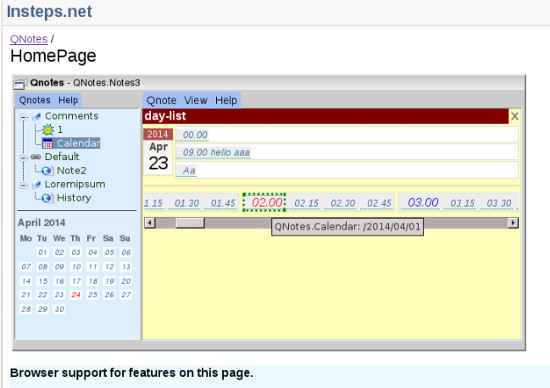Select the Calendar tree item
The width and height of the screenshot is (550, 388).
pyautogui.click(x=78, y=143)
